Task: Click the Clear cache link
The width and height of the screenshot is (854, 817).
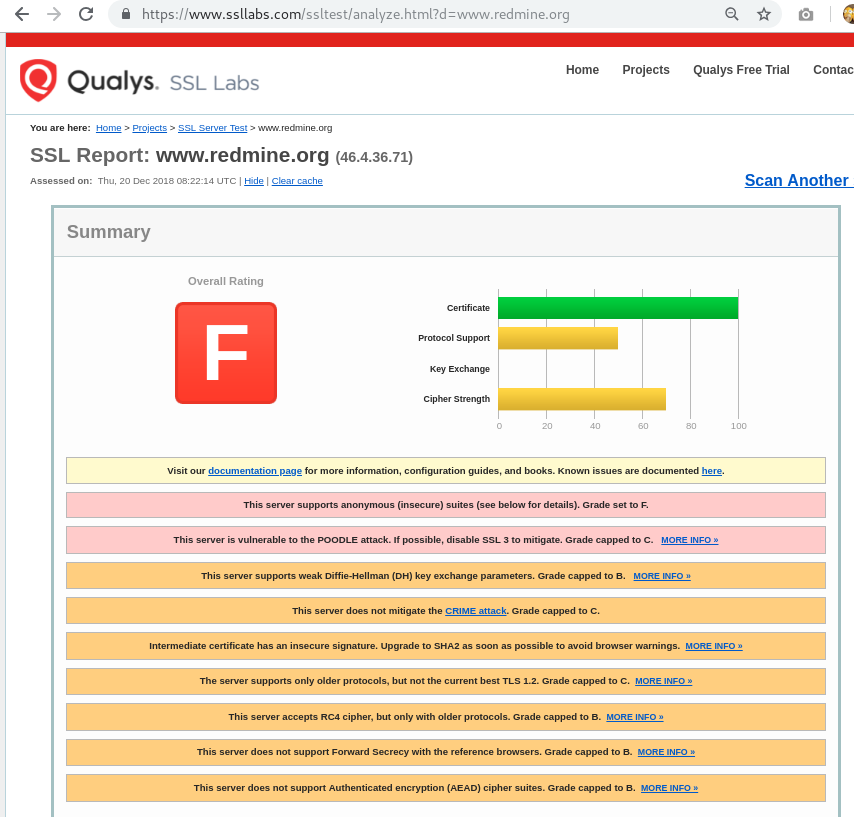Action: coord(297,181)
